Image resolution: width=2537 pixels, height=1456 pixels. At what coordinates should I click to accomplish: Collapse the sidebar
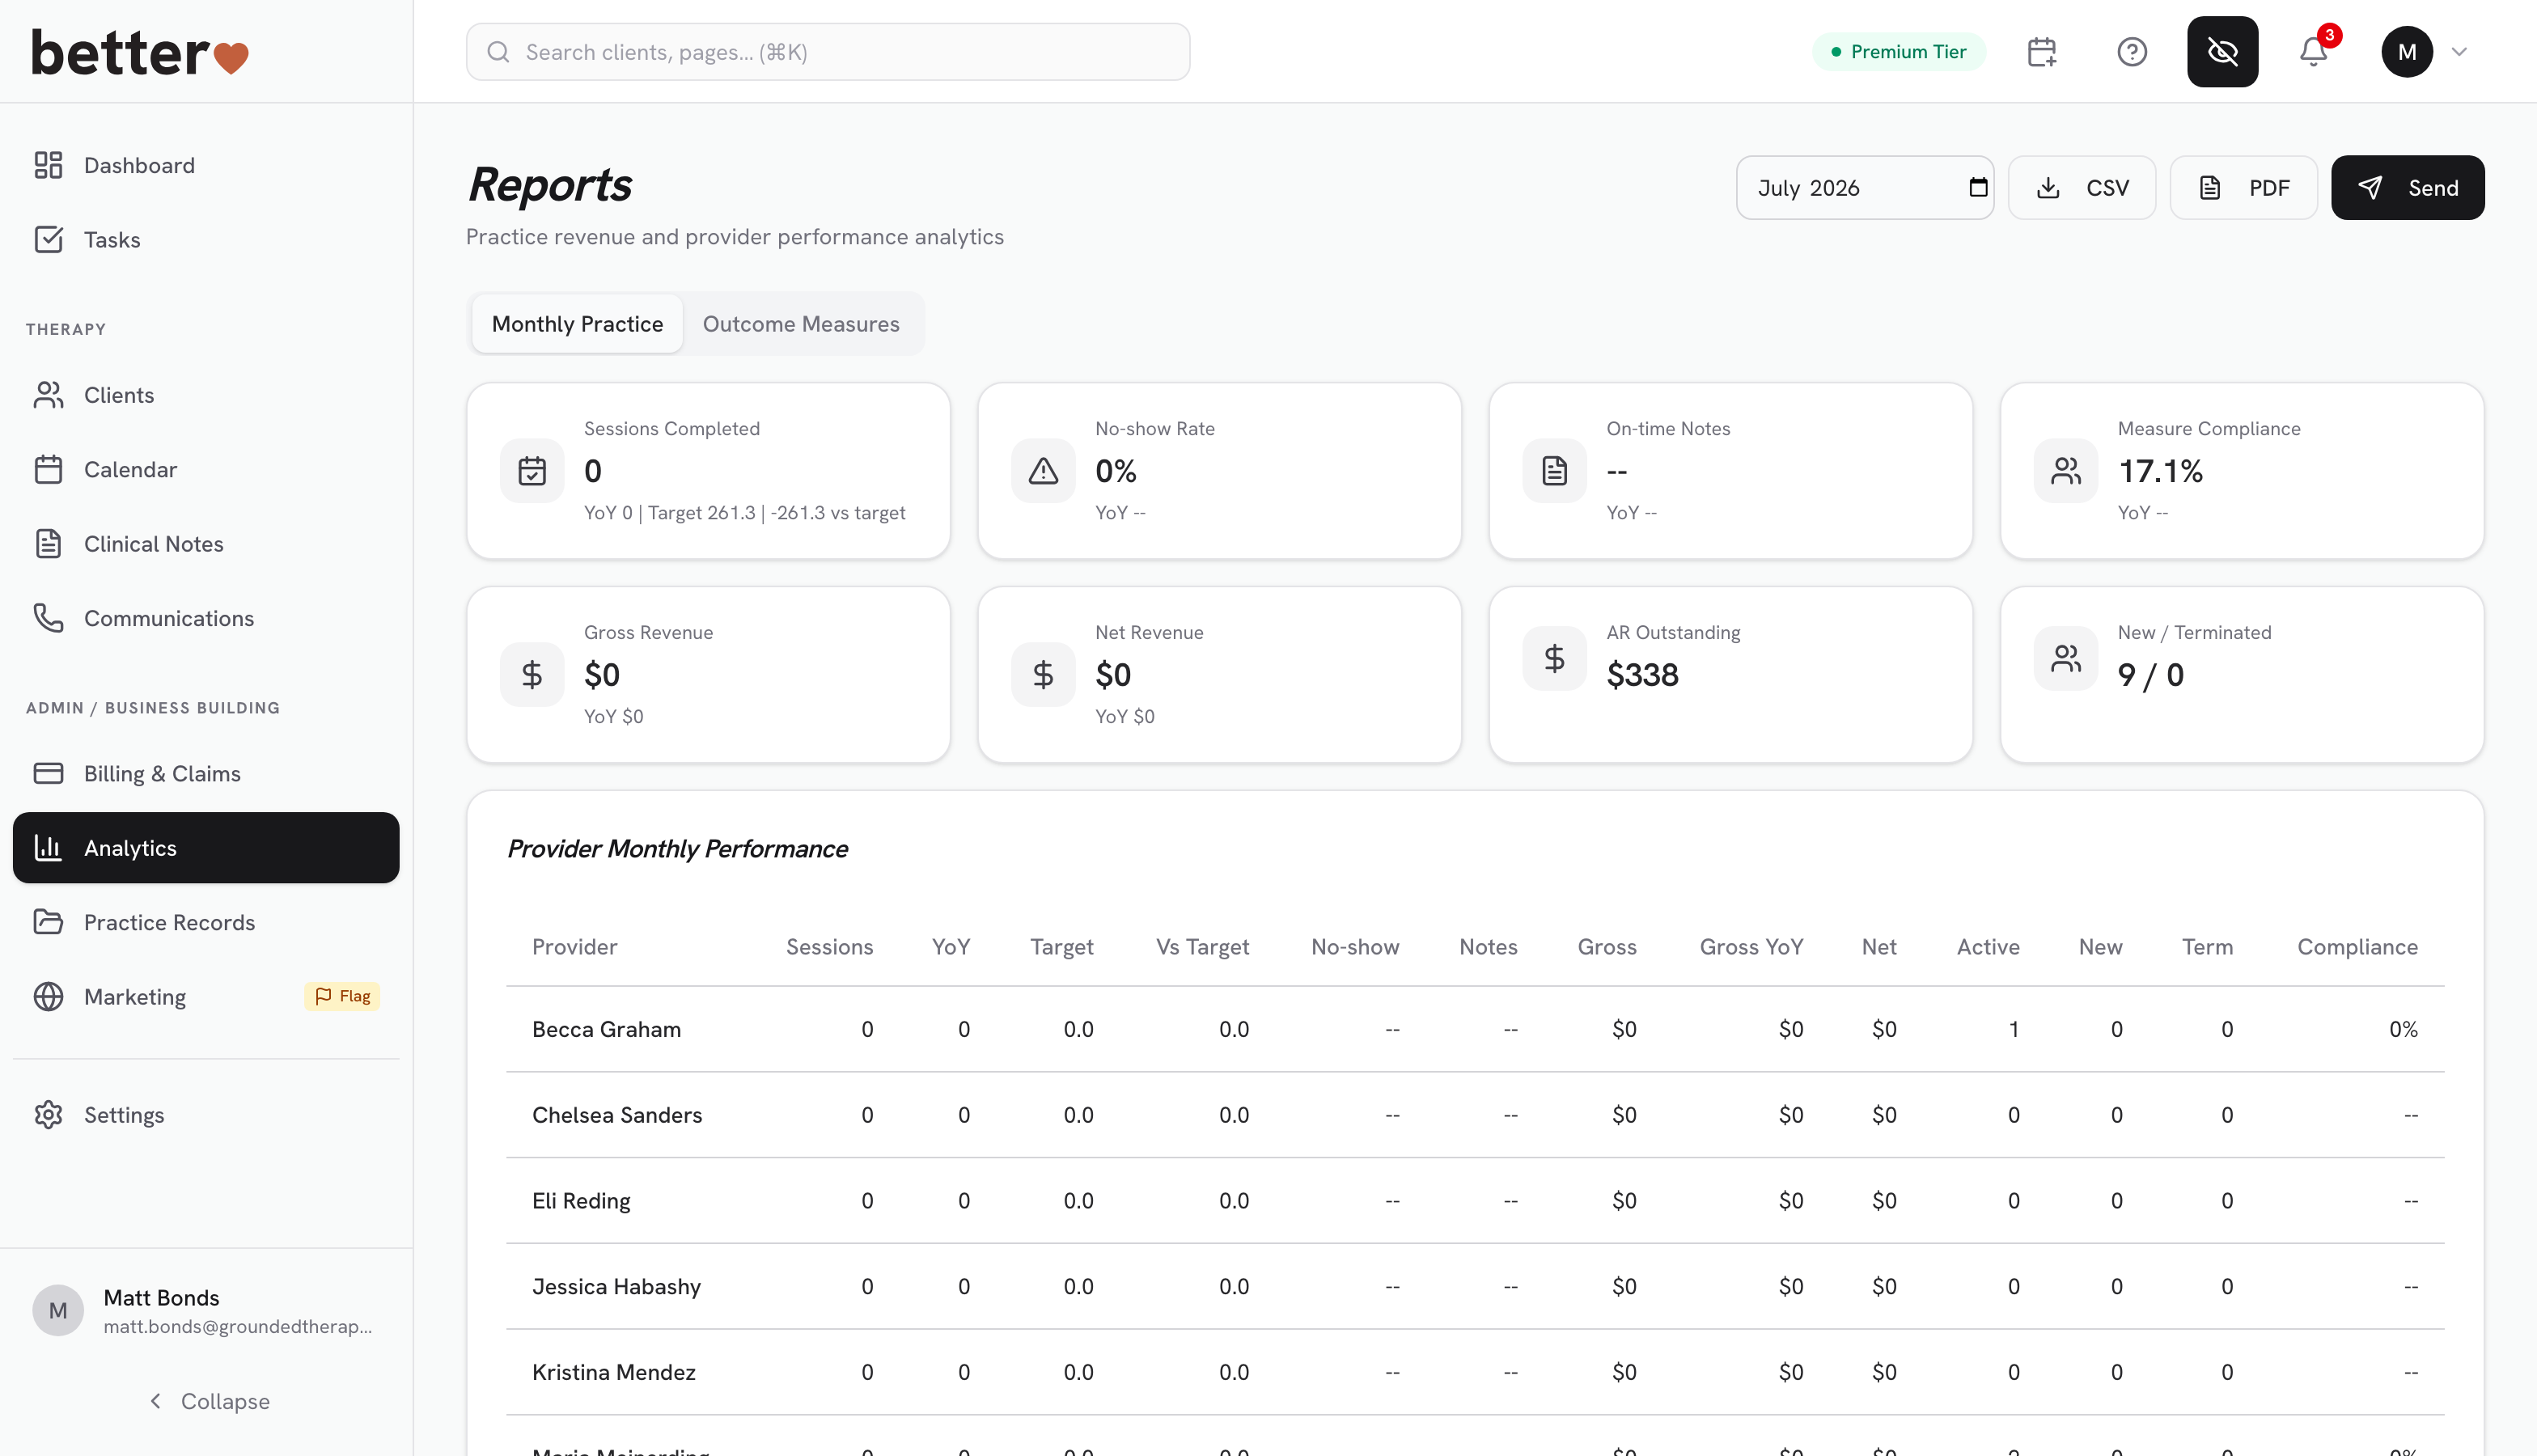pos(209,1401)
